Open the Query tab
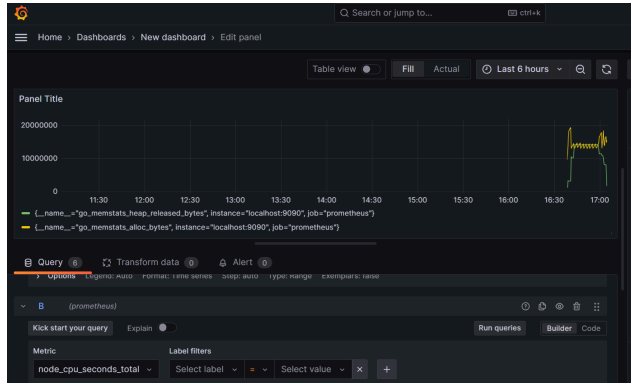632x384 pixels. point(53,263)
